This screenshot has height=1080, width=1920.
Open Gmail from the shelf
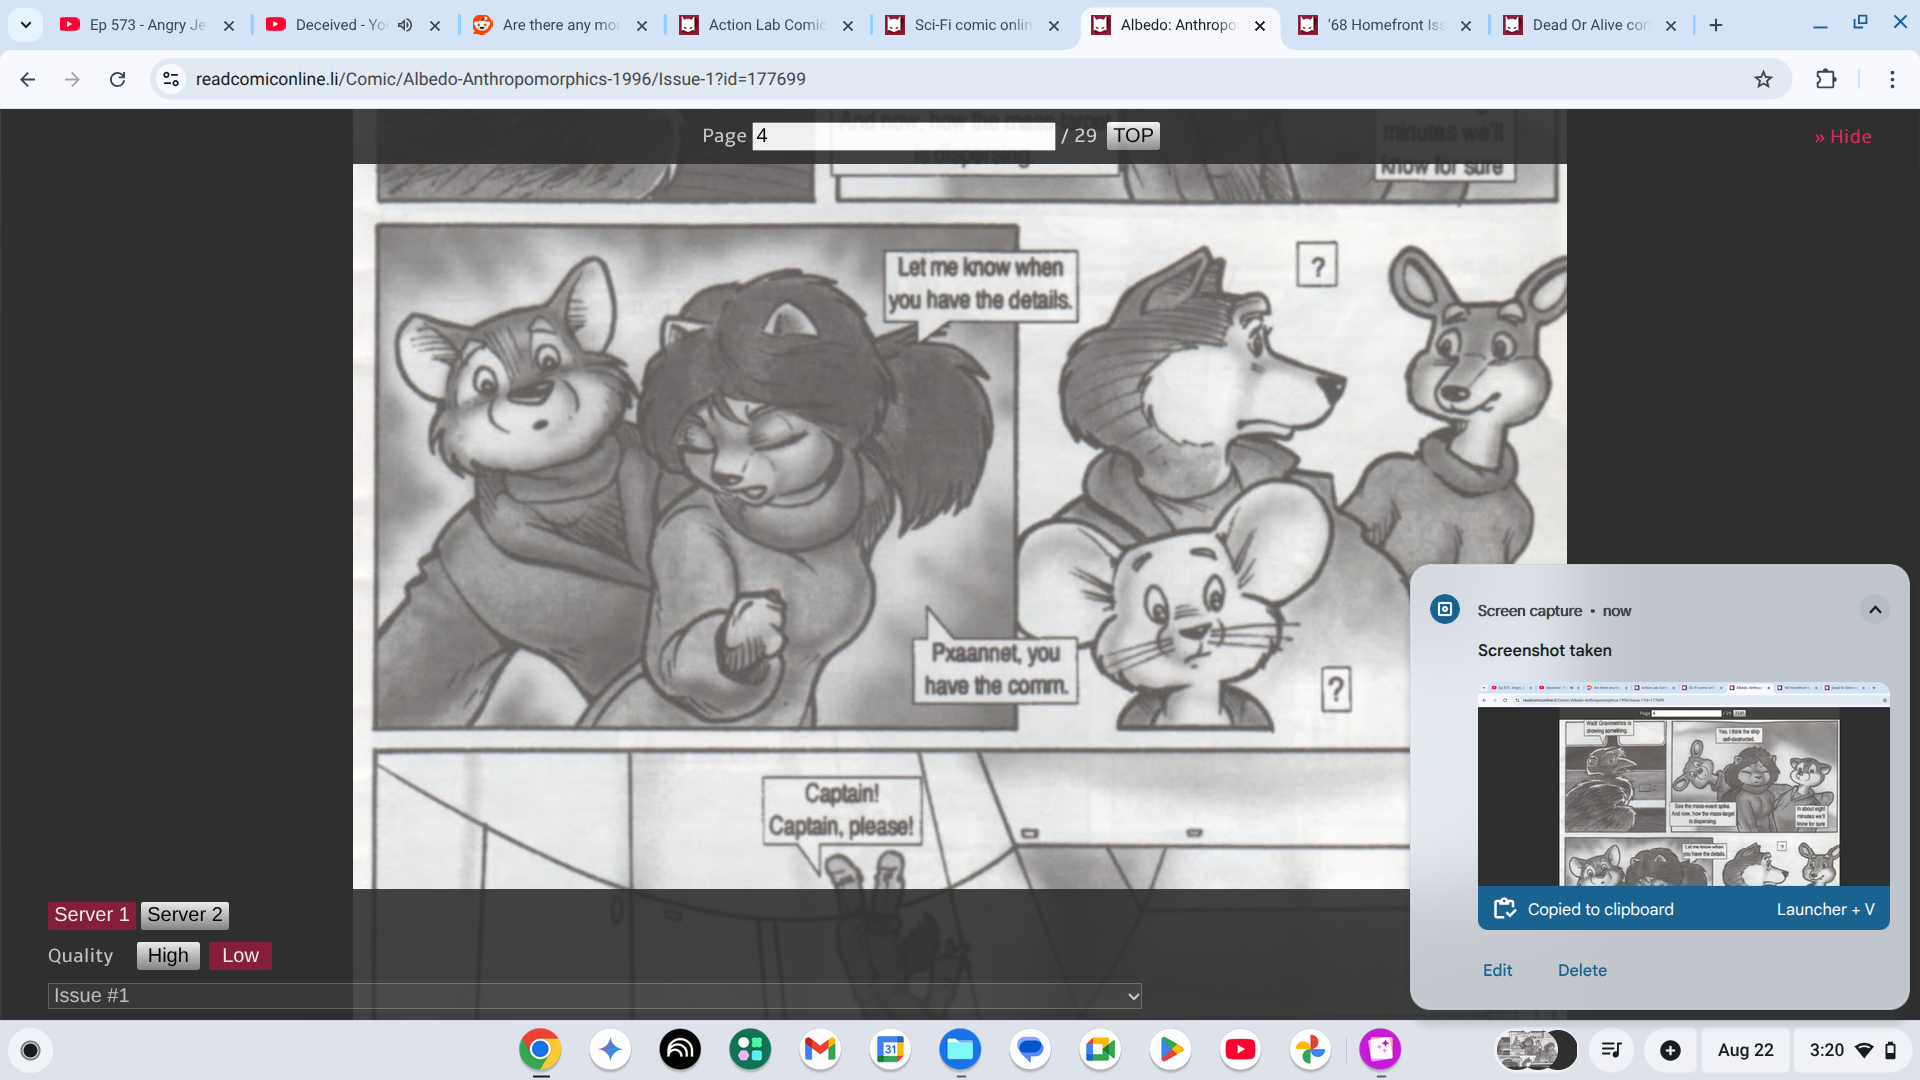pos(820,1049)
